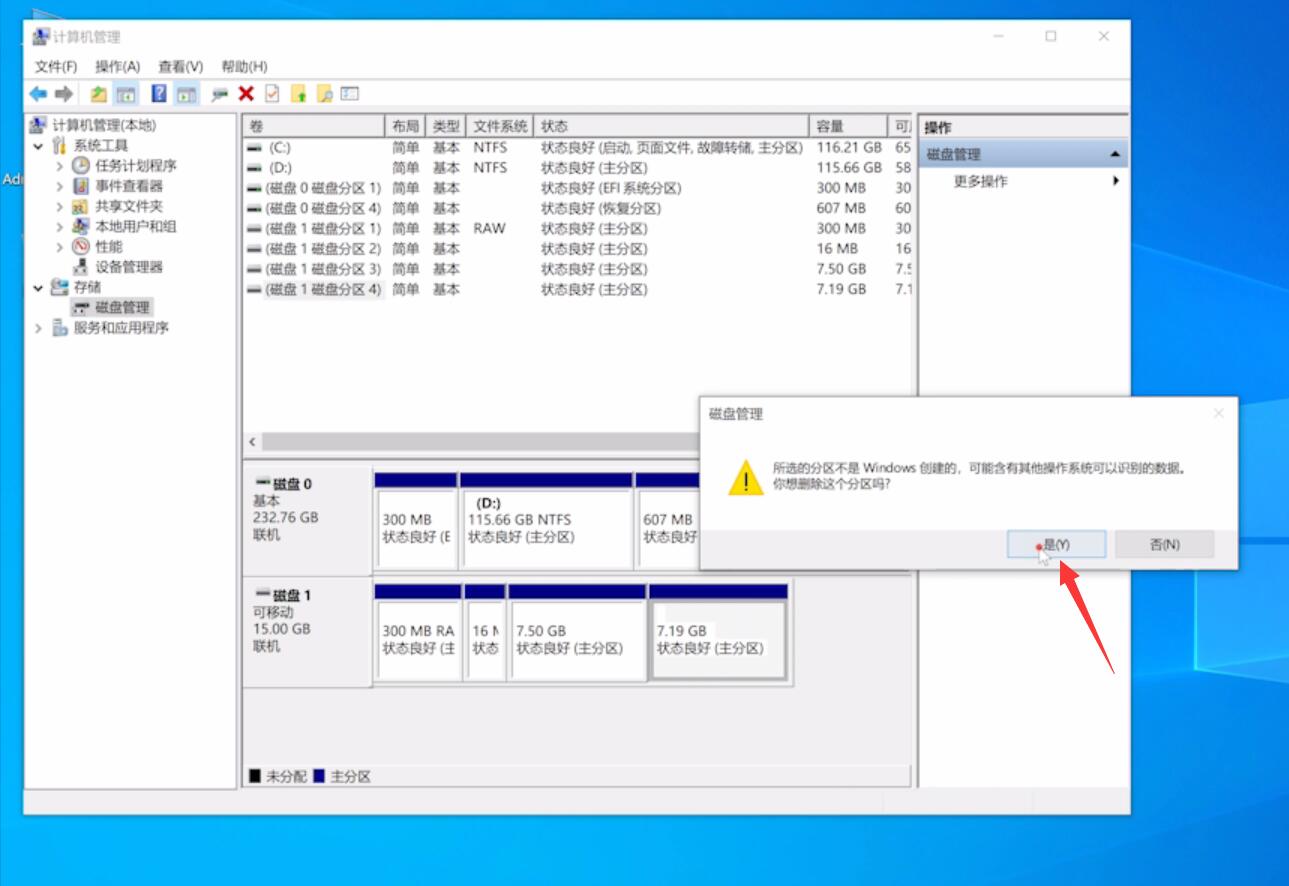
Task: Sort by the 容量 column header
Action: pyautogui.click(x=848, y=126)
